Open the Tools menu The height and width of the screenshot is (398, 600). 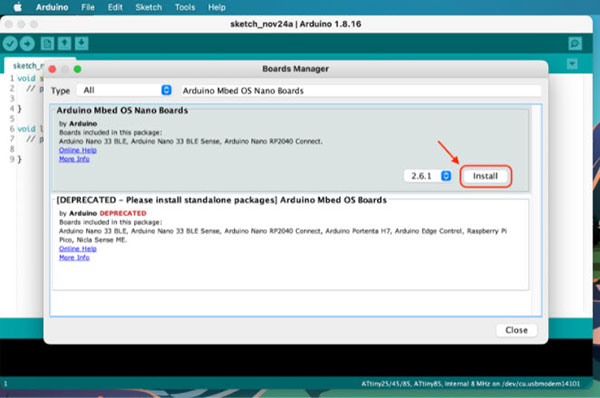(x=185, y=7)
